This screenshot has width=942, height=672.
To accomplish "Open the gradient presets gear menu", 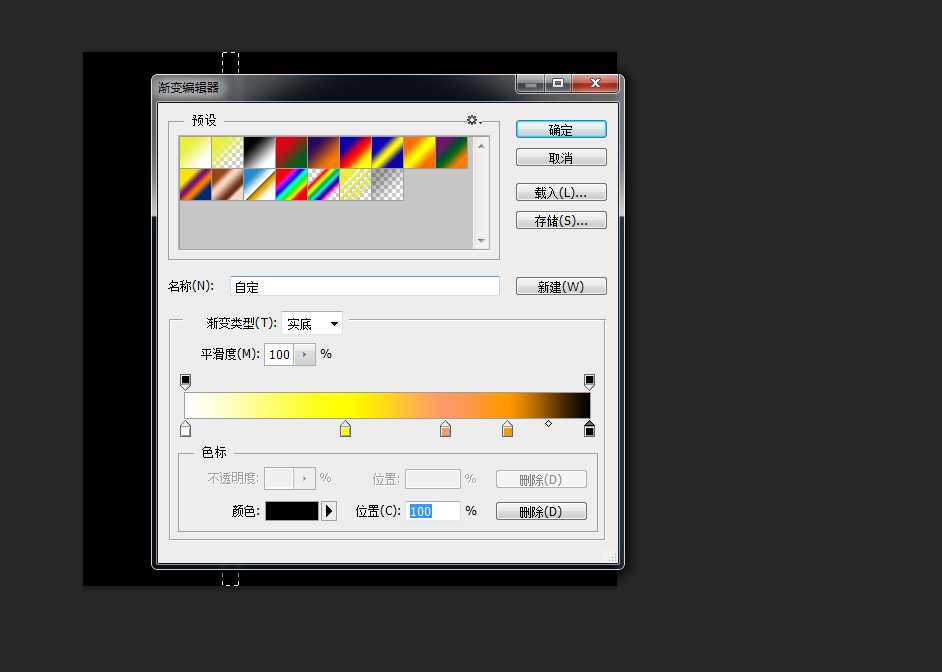I will pos(472,119).
